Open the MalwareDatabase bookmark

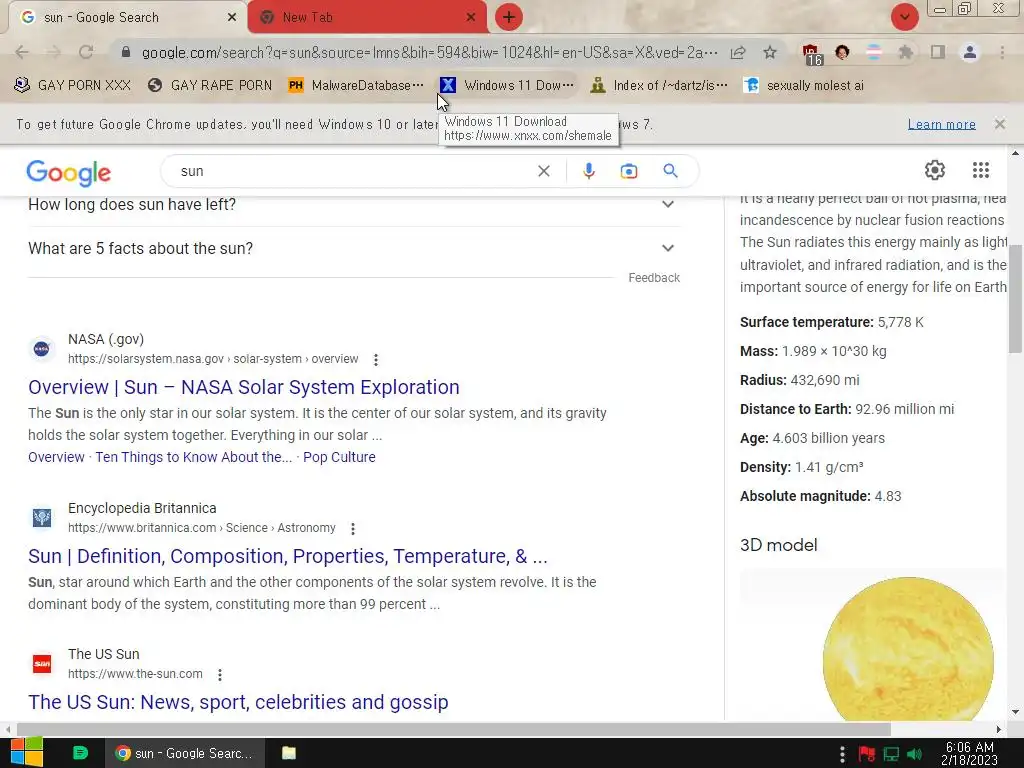point(357,86)
